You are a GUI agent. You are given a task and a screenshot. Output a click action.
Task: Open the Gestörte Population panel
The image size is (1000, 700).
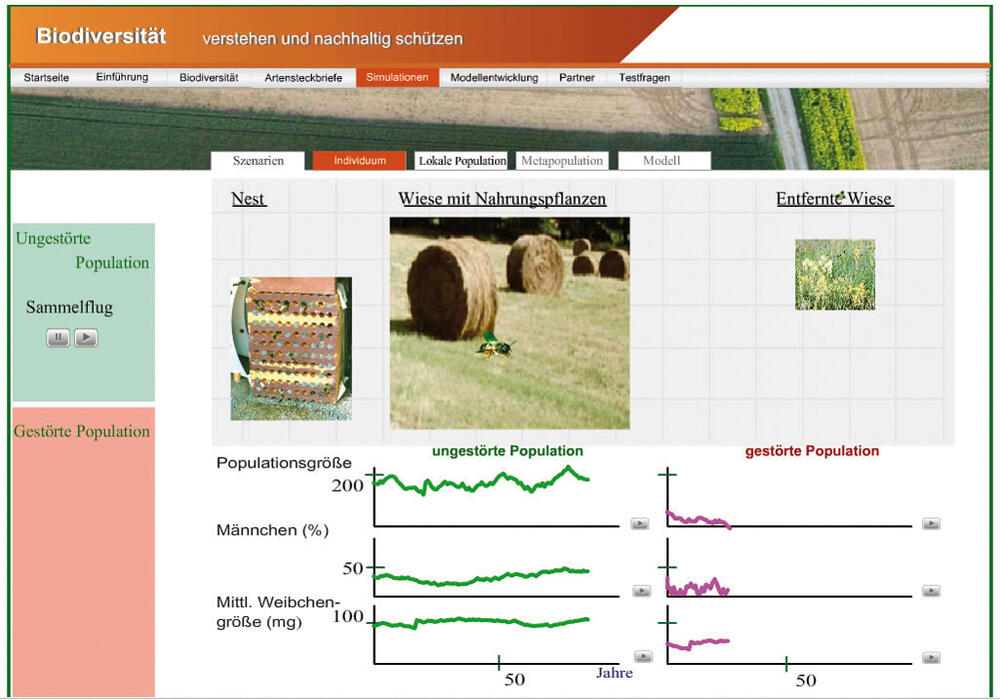coord(82,432)
